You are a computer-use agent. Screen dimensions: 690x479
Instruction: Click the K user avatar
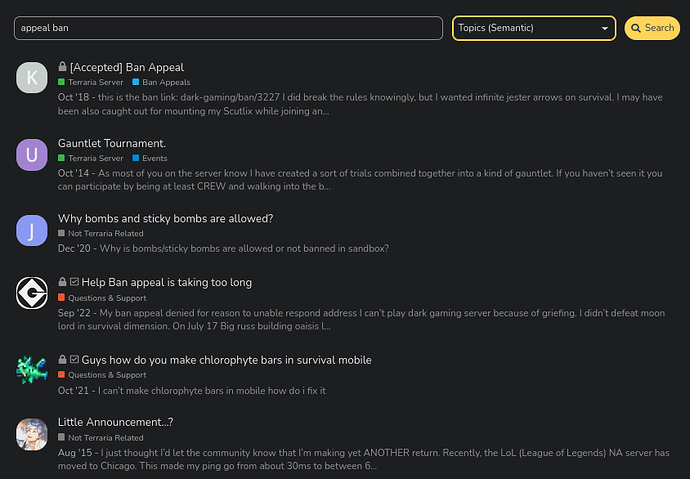32,77
